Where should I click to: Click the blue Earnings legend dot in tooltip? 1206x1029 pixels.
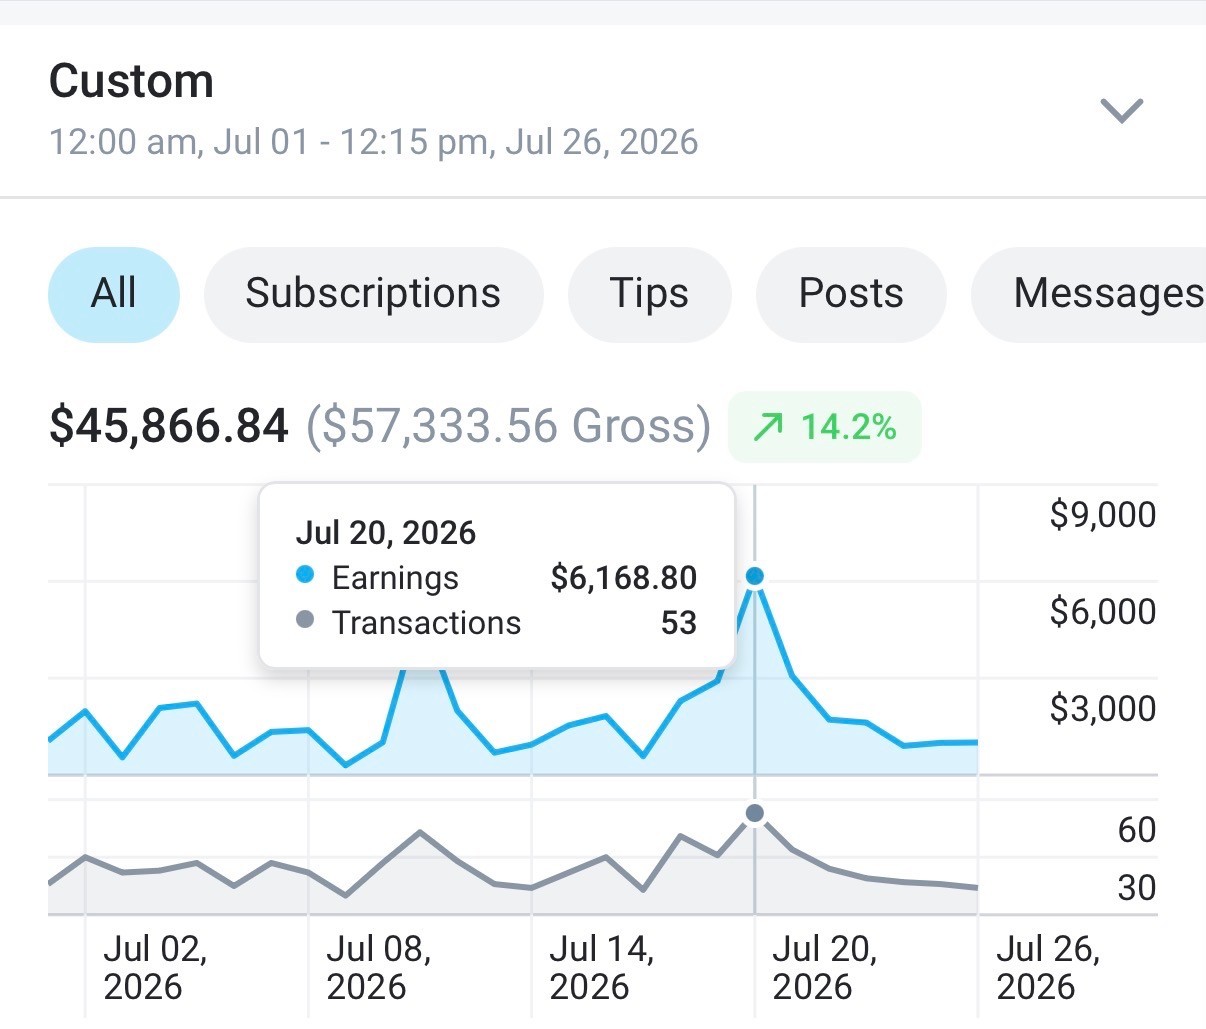pyautogui.click(x=305, y=575)
